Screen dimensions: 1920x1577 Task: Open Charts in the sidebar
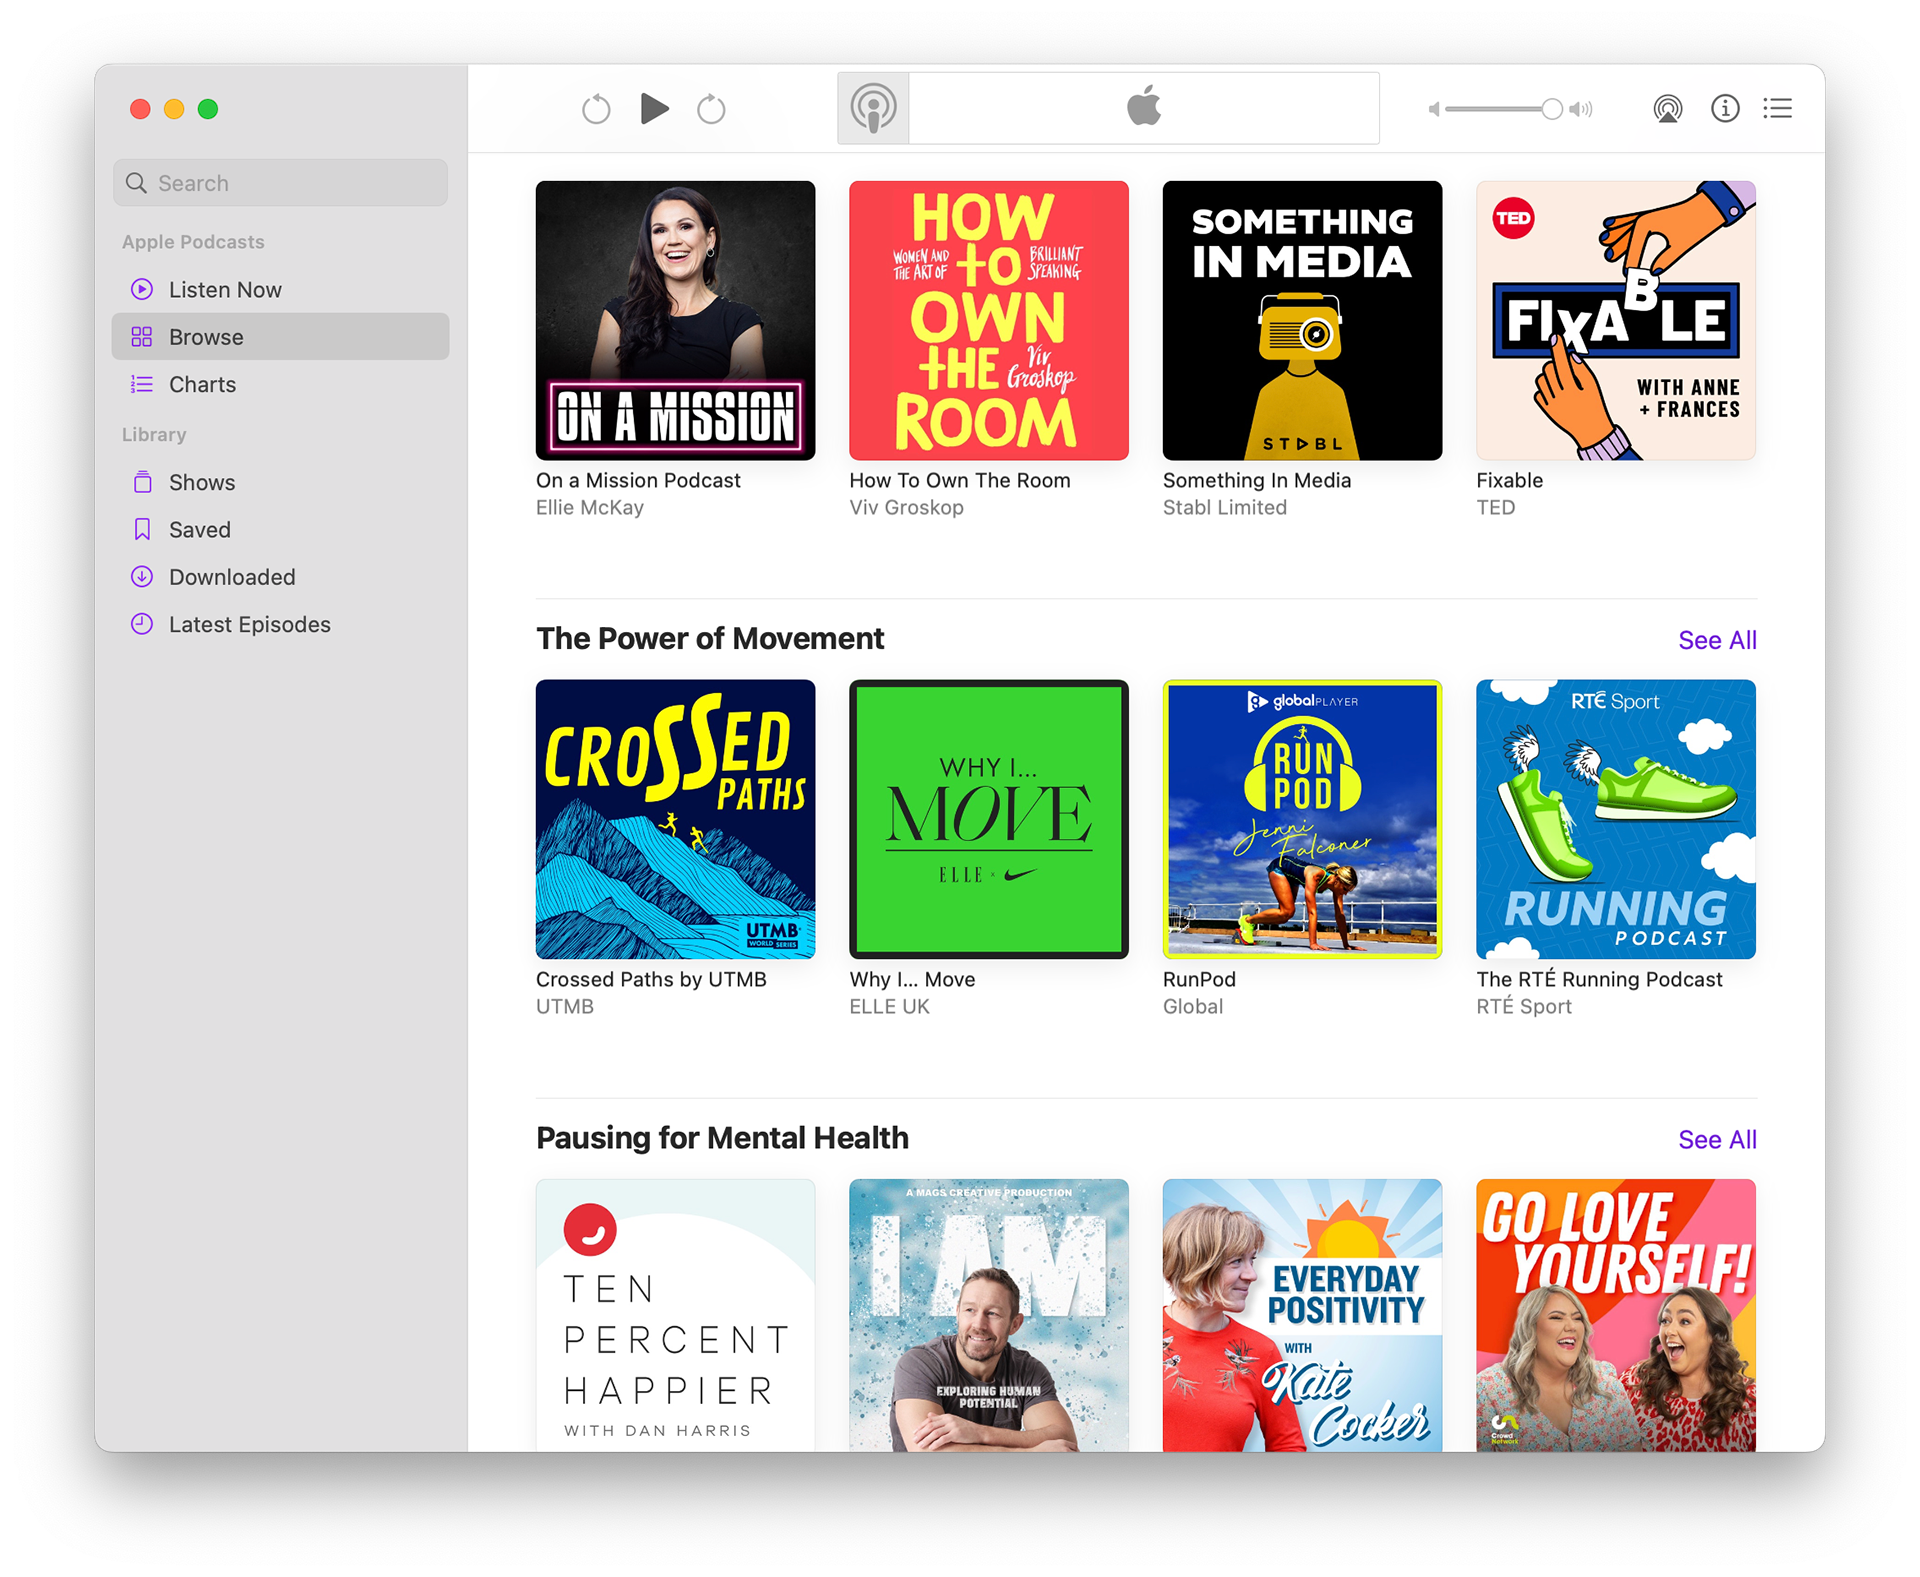pos(280,384)
